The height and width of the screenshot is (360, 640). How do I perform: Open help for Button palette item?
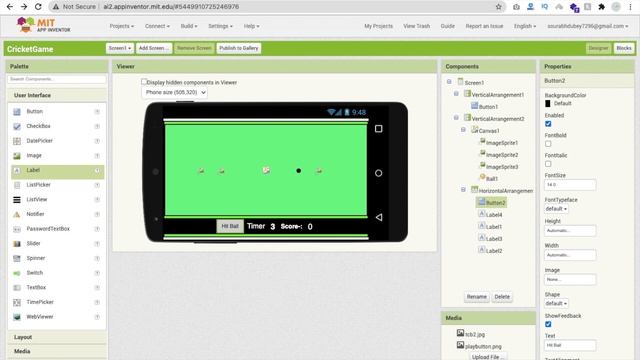(97, 111)
